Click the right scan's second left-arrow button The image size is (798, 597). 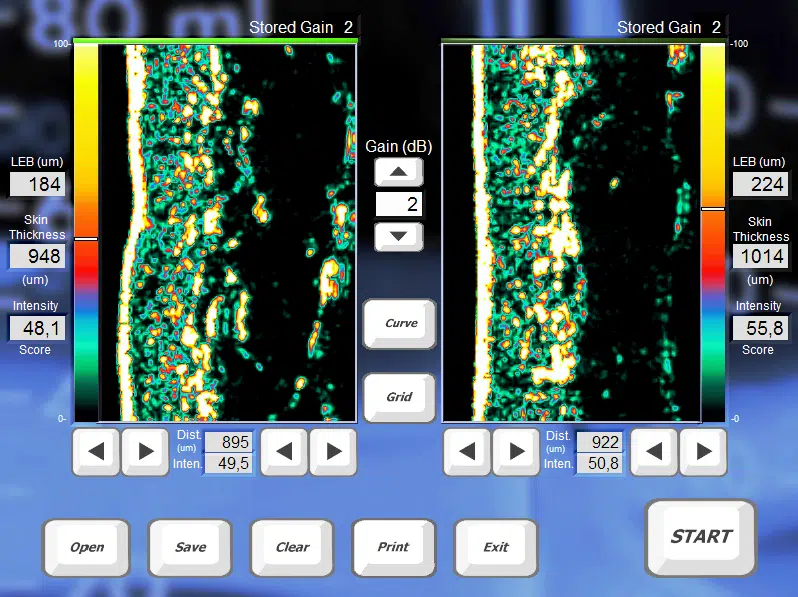tap(654, 452)
